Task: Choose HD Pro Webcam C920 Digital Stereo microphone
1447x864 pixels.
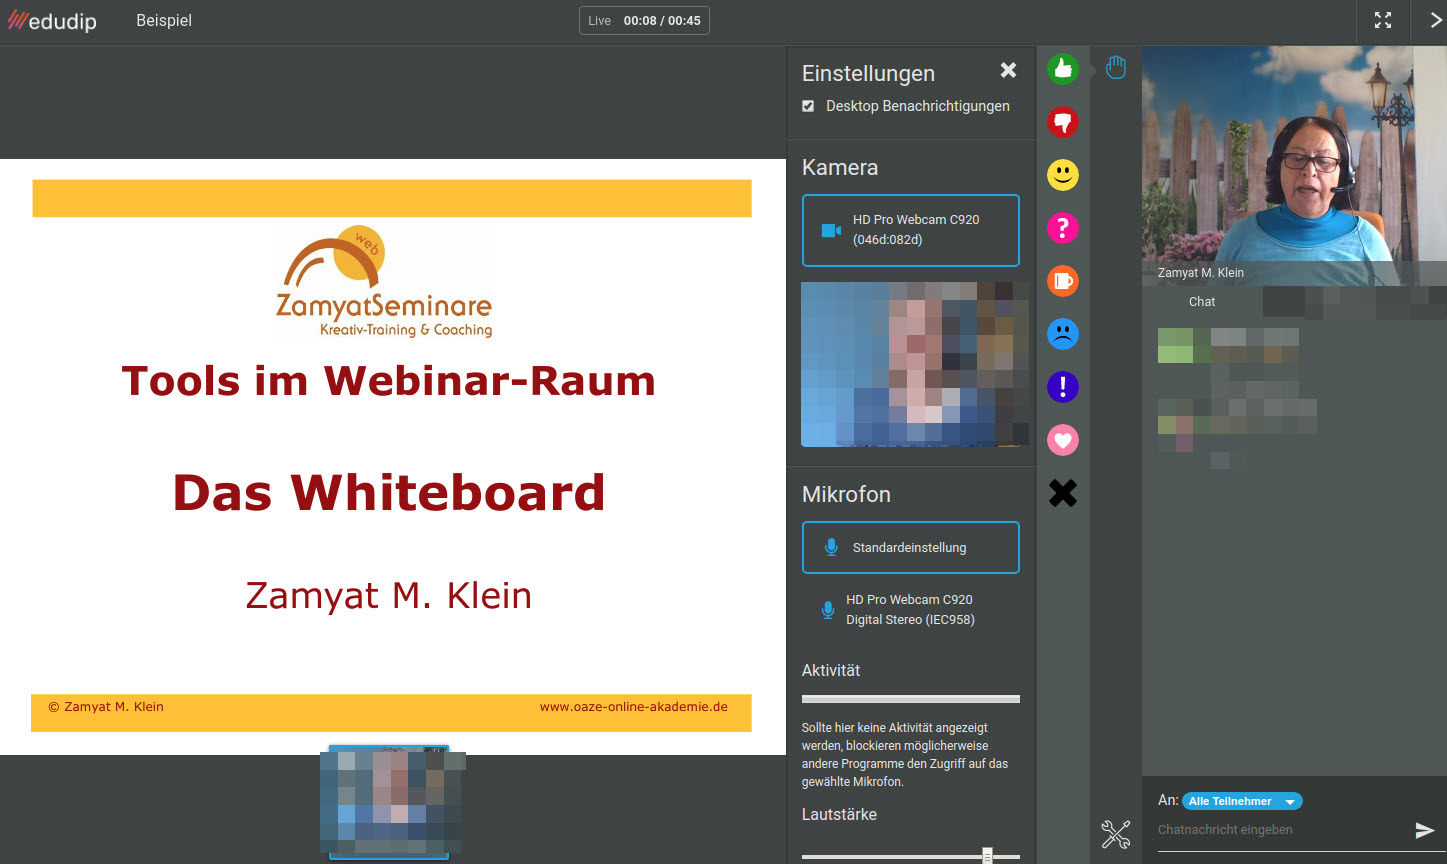Action: pyautogui.click(x=910, y=610)
